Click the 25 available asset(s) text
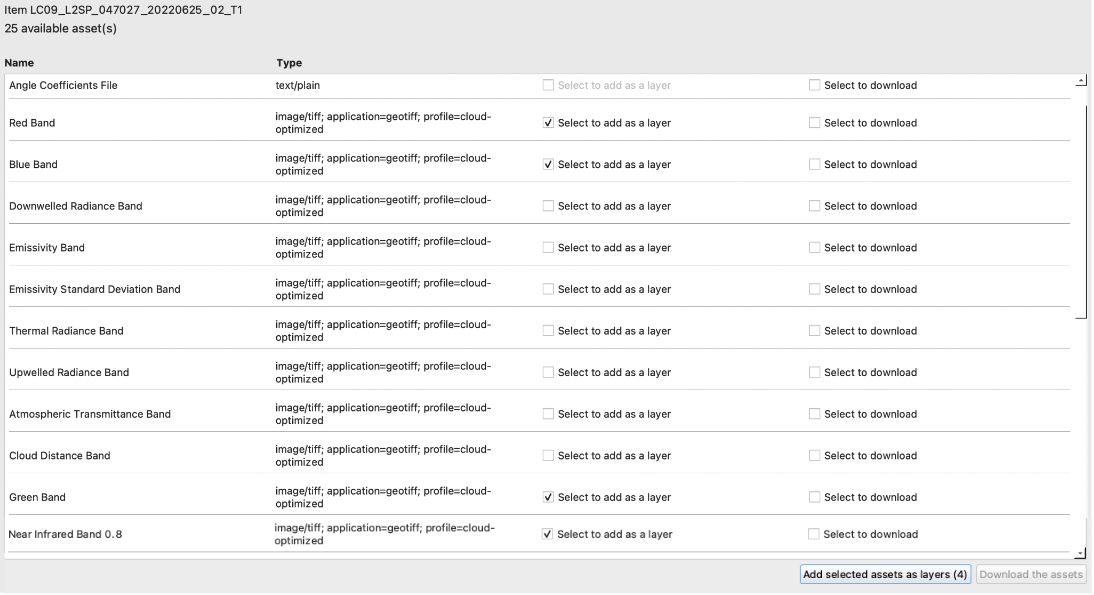1094x595 pixels. pyautogui.click(x=61, y=29)
